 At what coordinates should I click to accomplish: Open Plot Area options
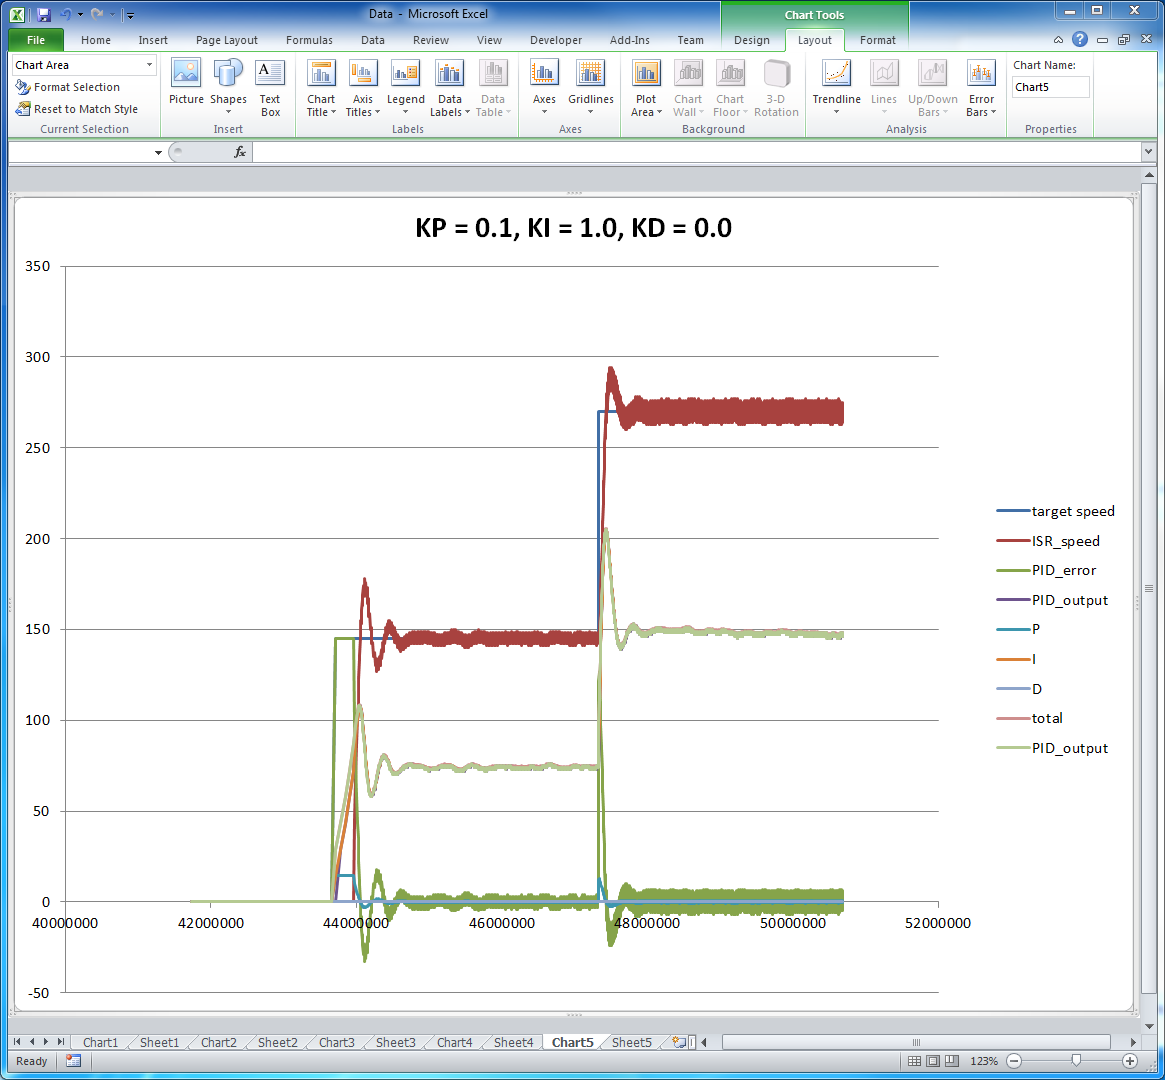click(x=646, y=88)
